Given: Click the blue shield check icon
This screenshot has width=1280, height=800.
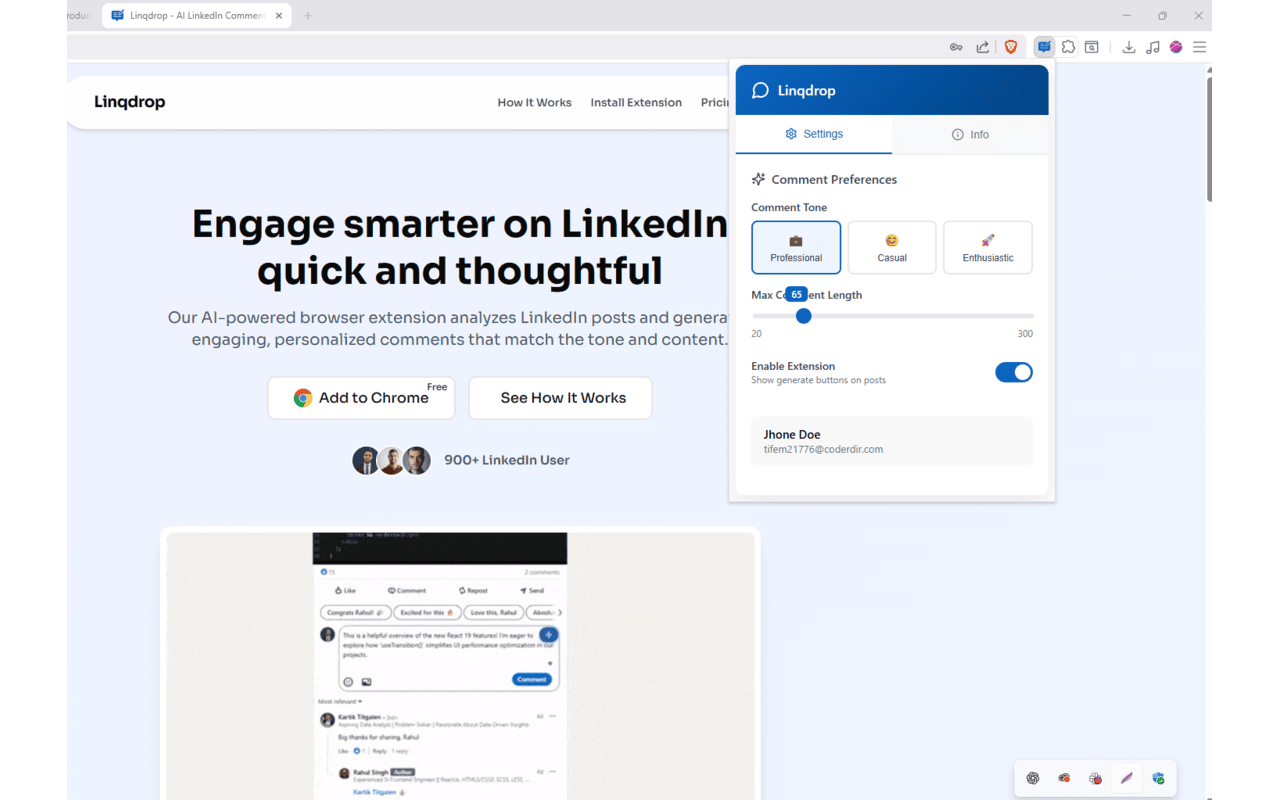Looking at the screenshot, I should 1158,778.
